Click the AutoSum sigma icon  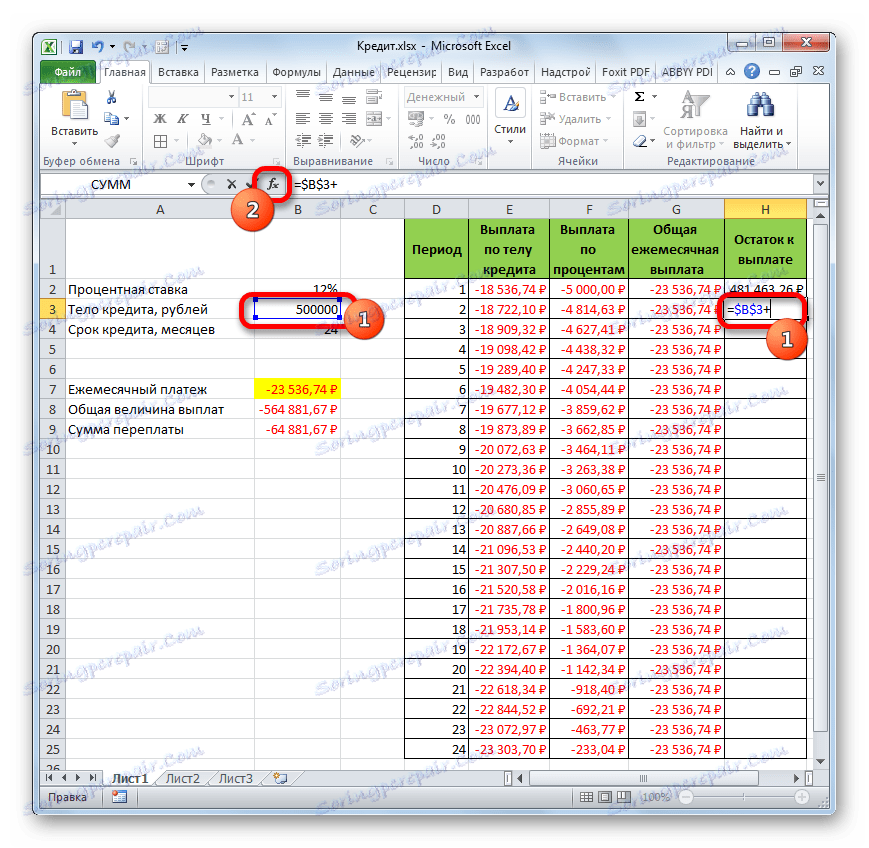coord(639,97)
